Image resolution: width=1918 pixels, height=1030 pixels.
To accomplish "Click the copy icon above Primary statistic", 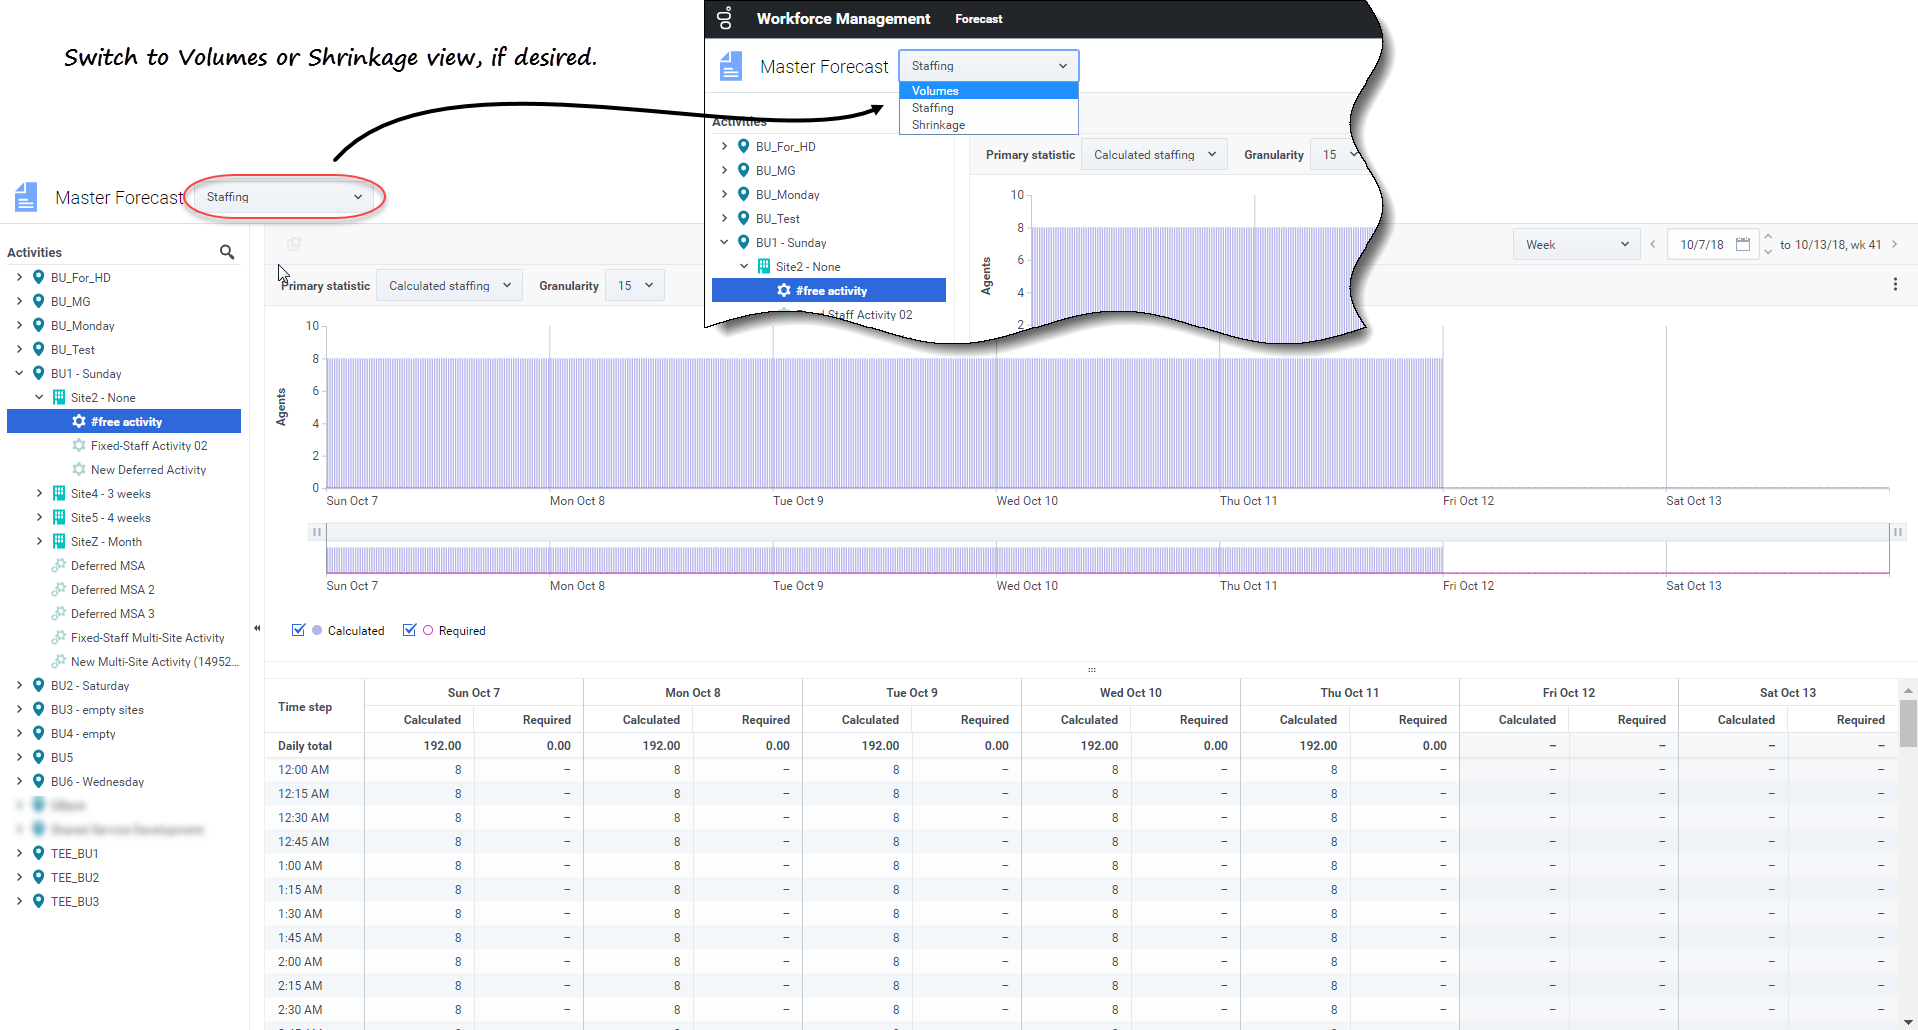I will coord(293,244).
